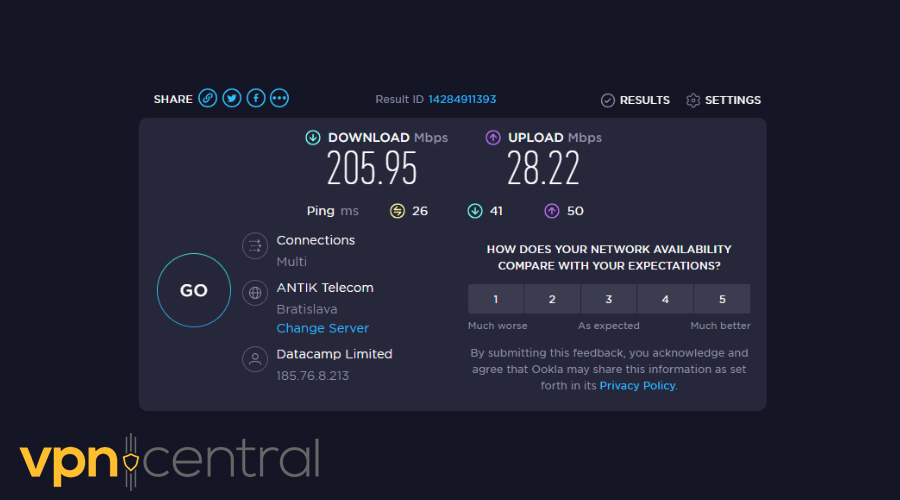This screenshot has height=500, width=900.
Task: Click the ANTIK Telecom globe icon
Action: 255,293
